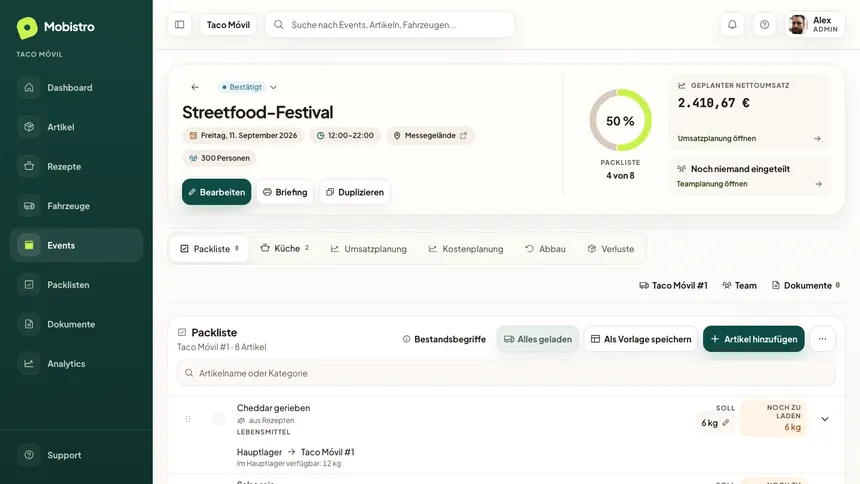The height and width of the screenshot is (484, 860).
Task: Click the Packliste heading checkbox icon
Action: coord(182,333)
